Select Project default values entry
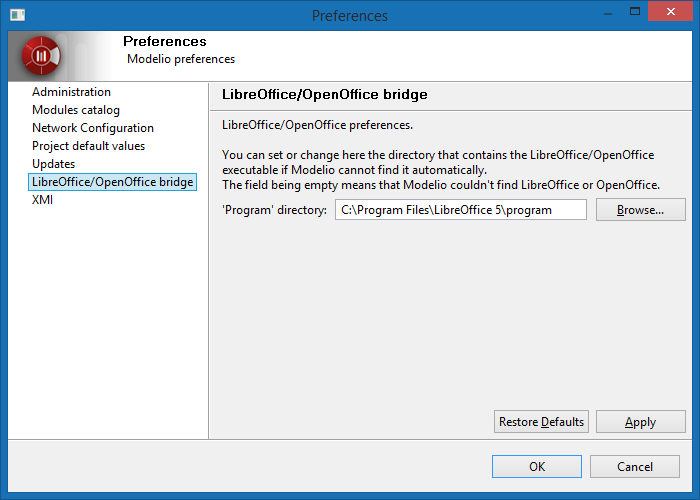This screenshot has height=500, width=700. pyautogui.click(x=88, y=146)
